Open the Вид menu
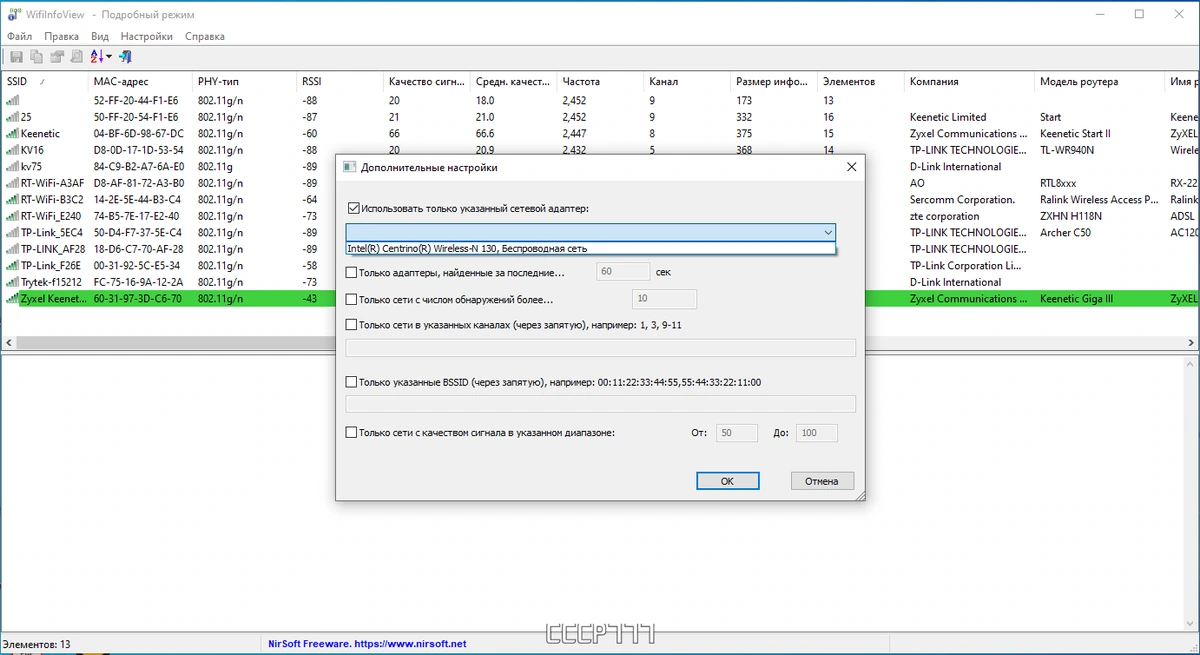 tap(100, 36)
